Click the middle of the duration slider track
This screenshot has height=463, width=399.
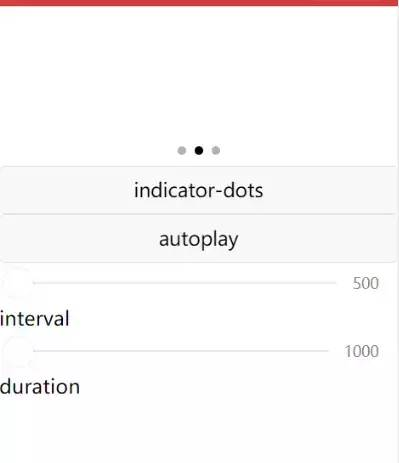[181, 351]
